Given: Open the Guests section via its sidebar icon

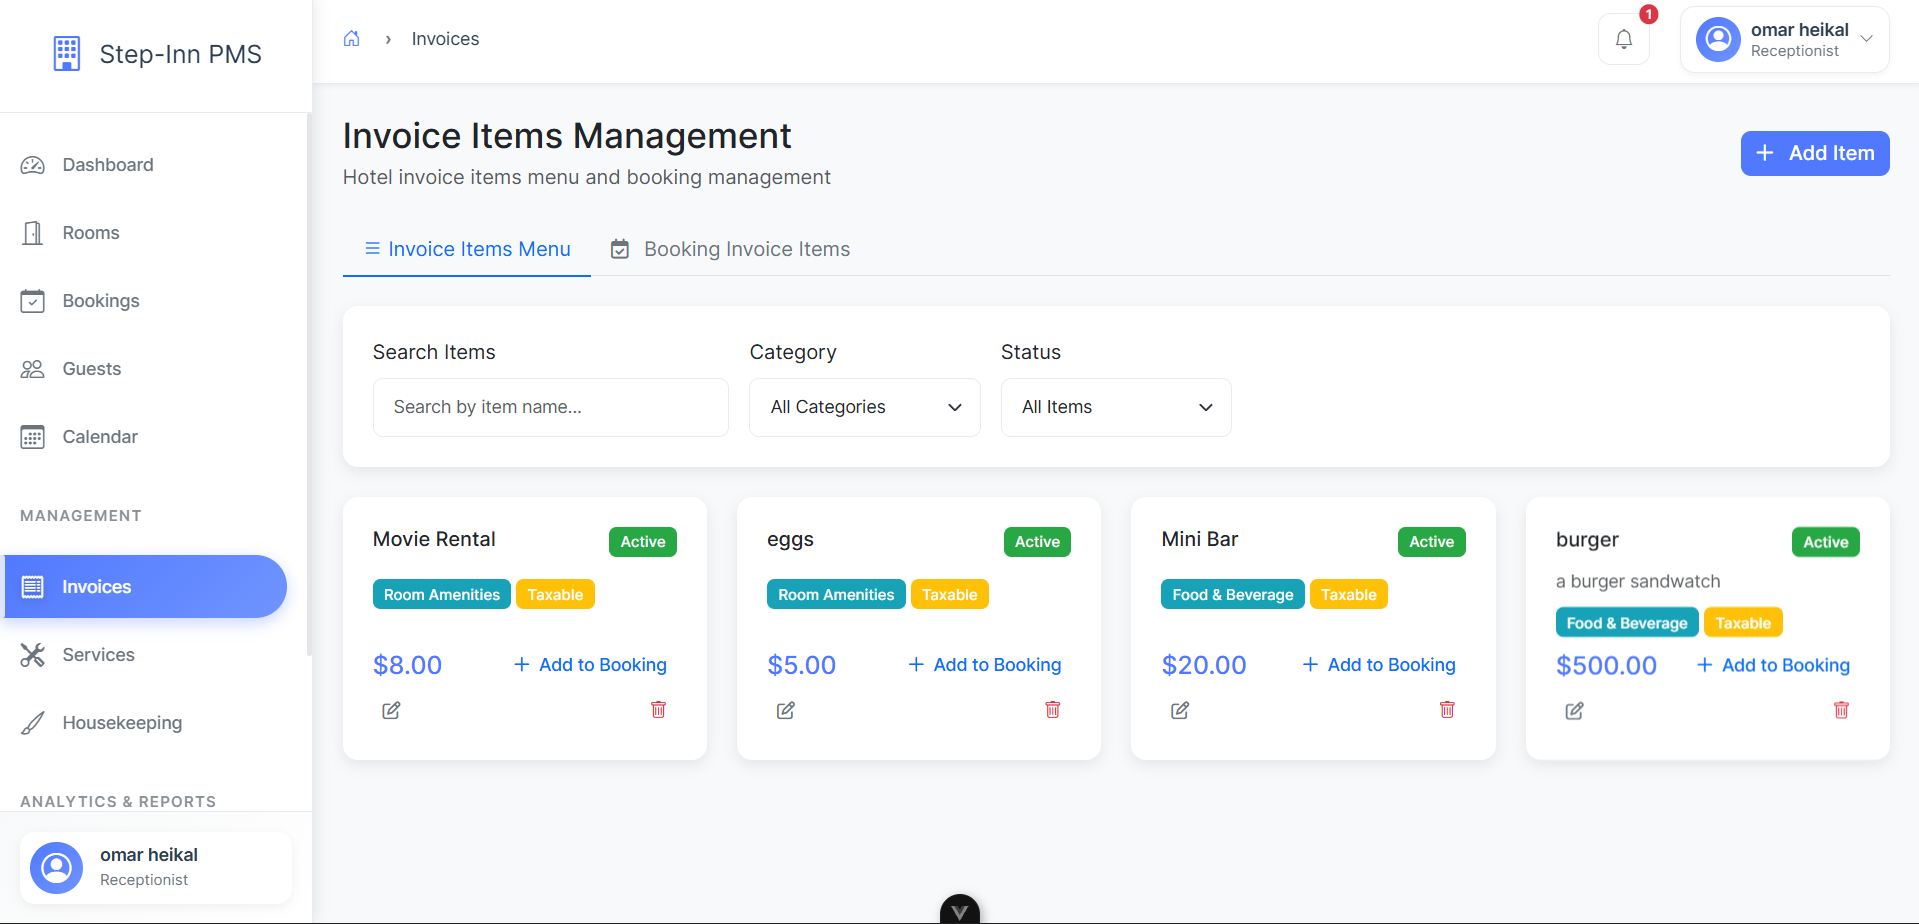Looking at the screenshot, I should pos(33,368).
